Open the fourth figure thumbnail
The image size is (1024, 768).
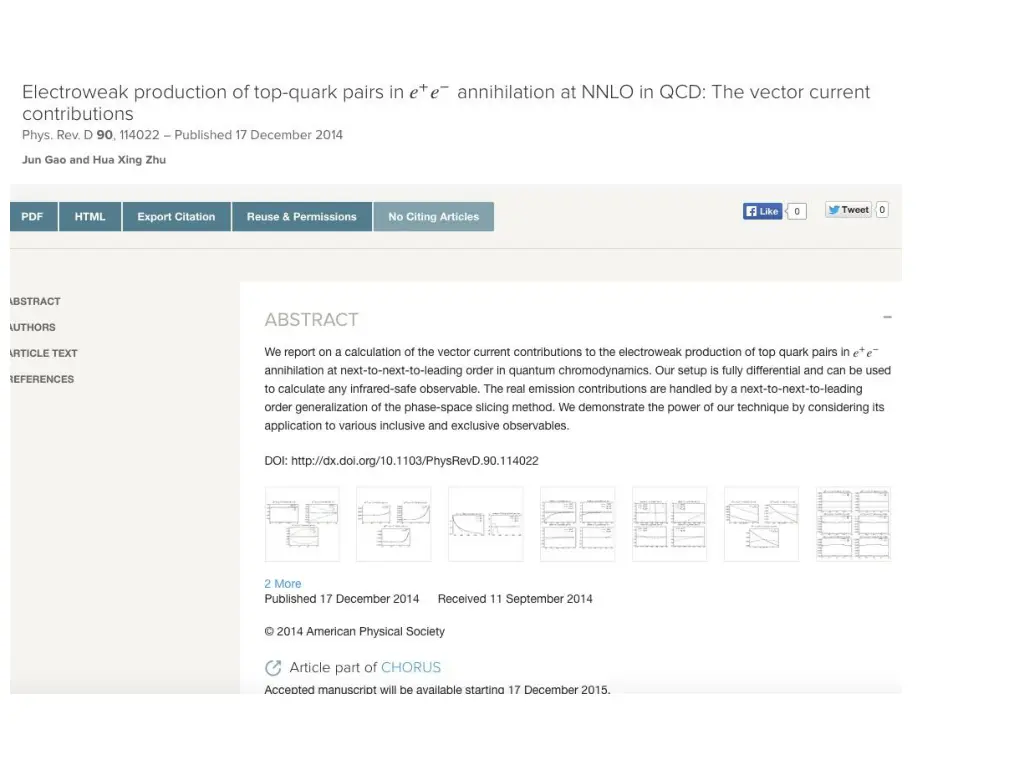coord(577,524)
